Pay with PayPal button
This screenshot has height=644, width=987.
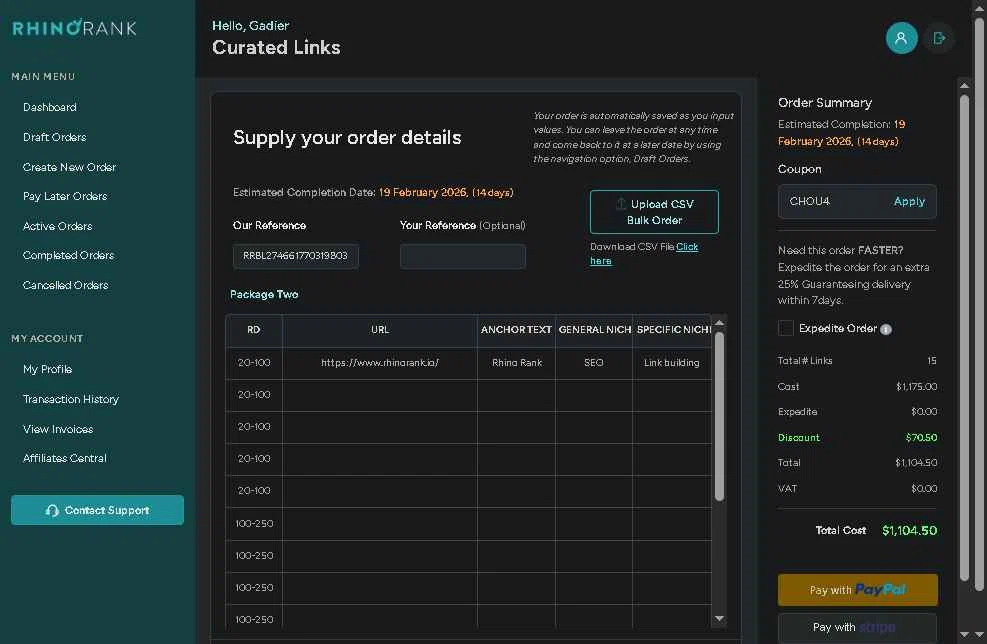[x=857, y=590]
